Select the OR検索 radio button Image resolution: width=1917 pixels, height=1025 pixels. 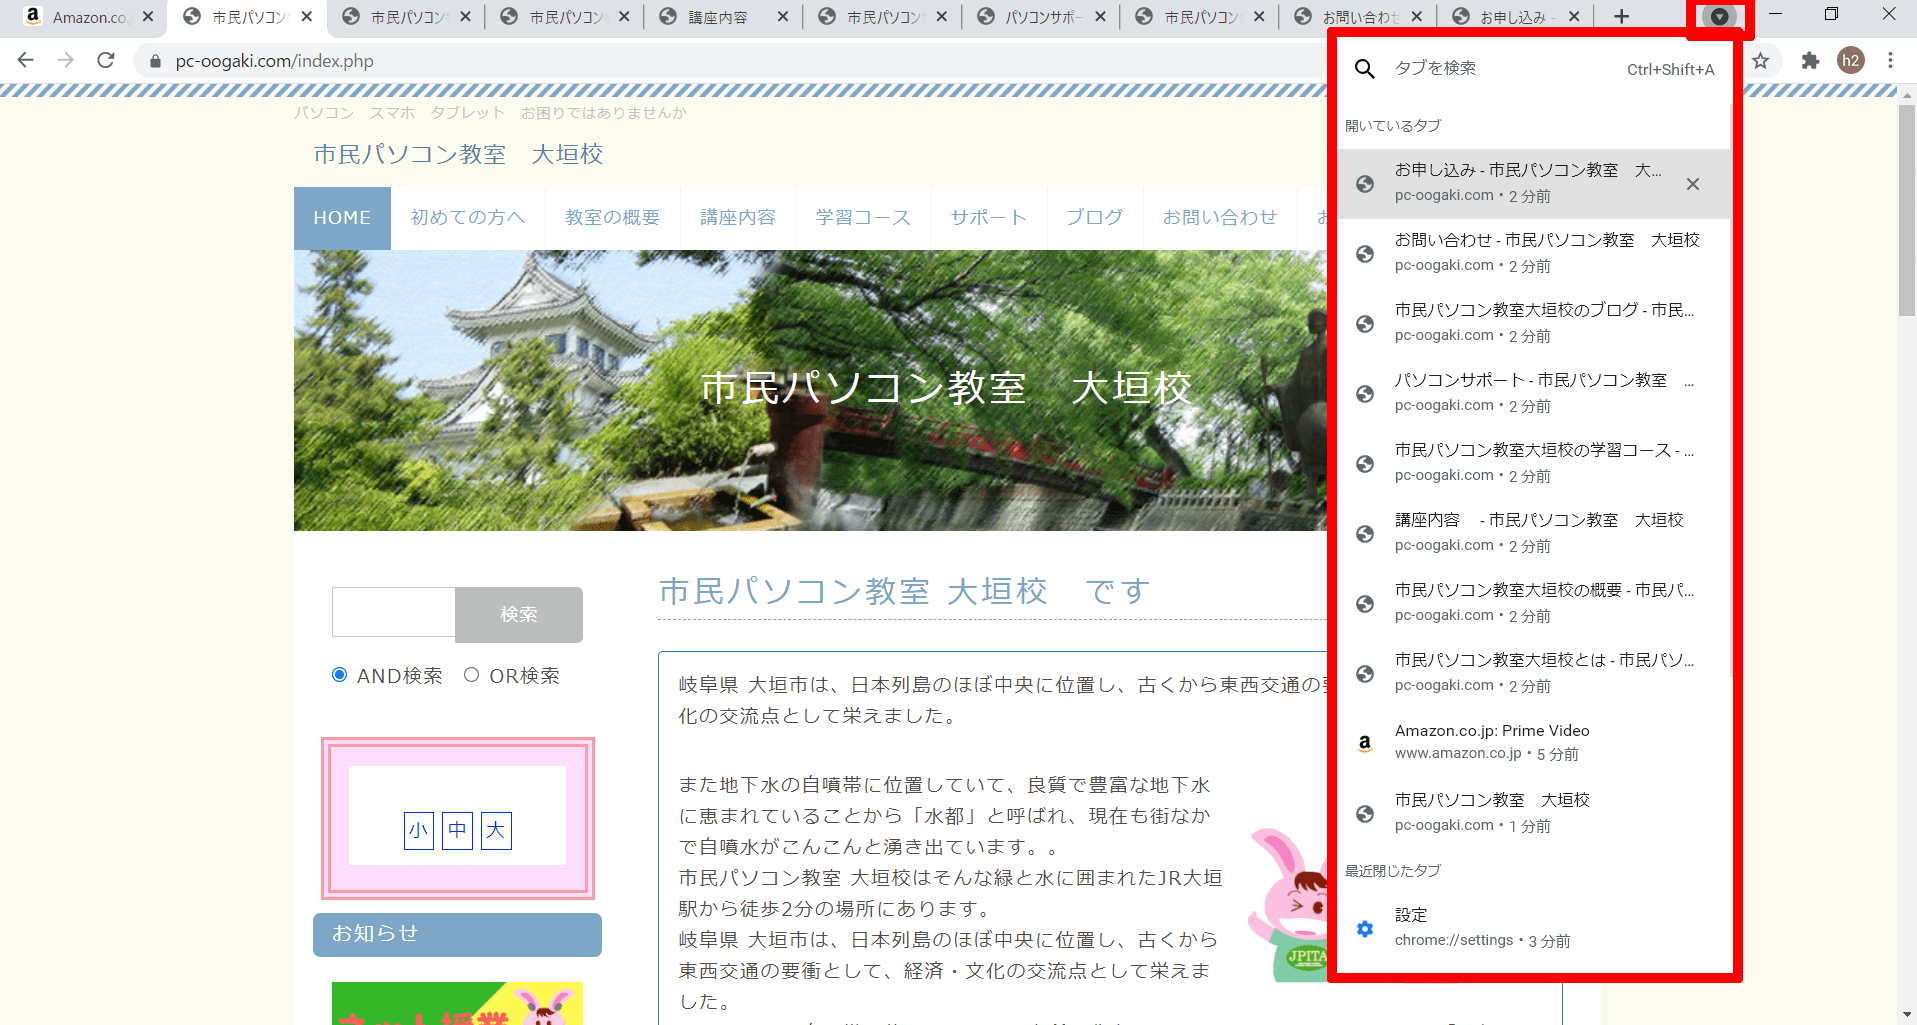(472, 675)
